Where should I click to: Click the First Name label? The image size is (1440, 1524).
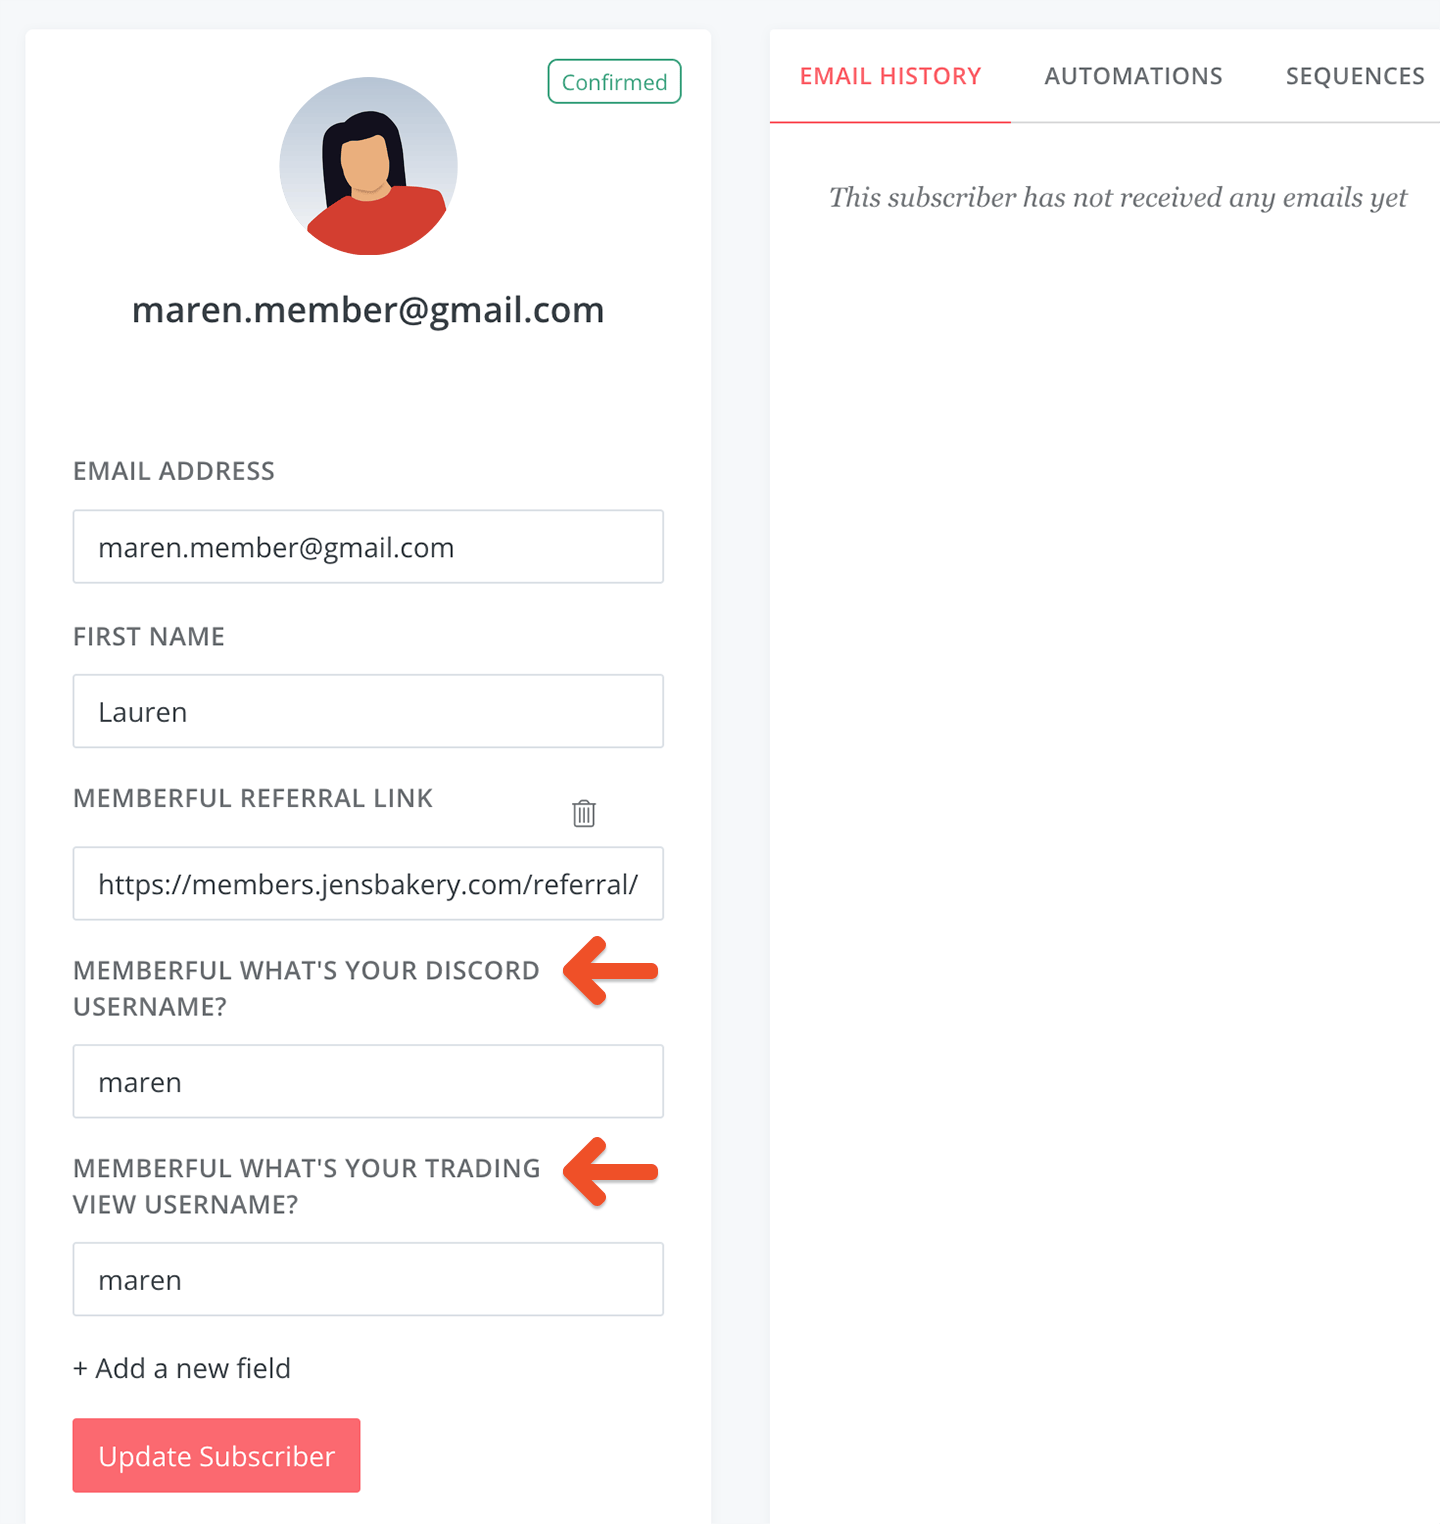(149, 637)
